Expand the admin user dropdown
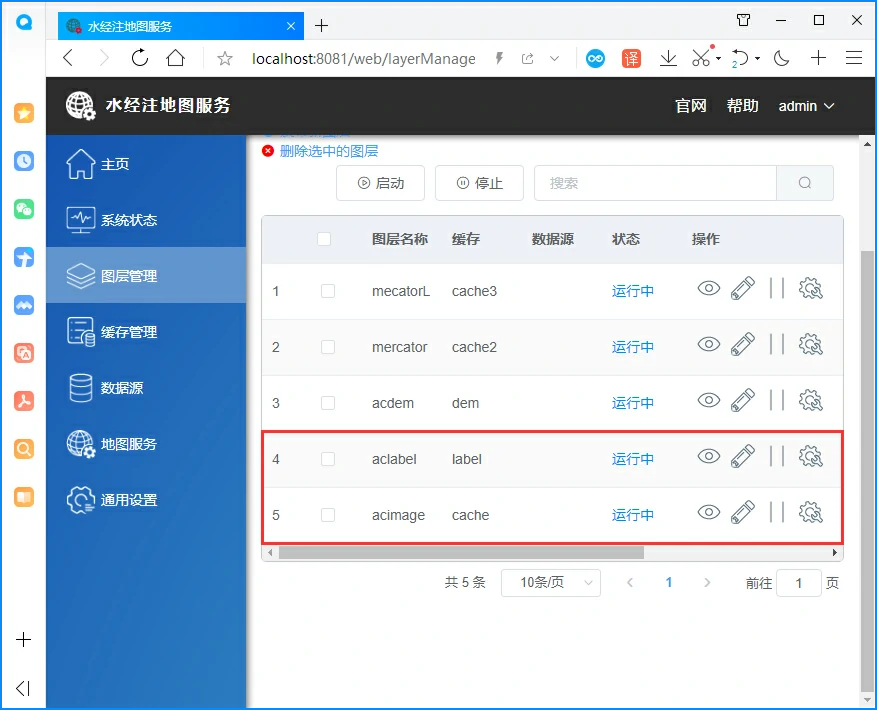877x710 pixels. [x=806, y=106]
